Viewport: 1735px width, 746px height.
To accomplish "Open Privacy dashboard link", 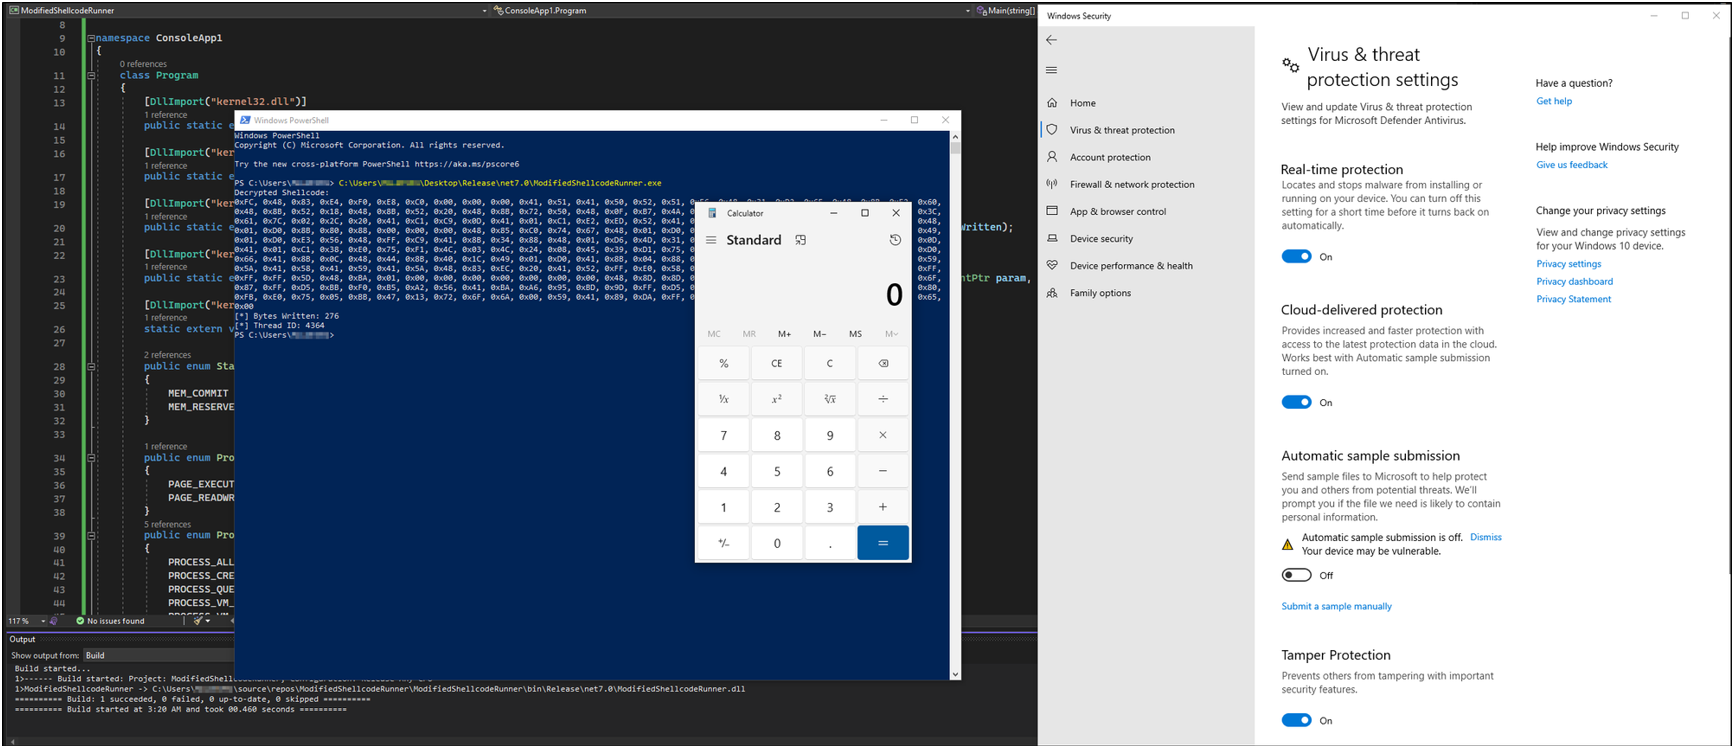I will pyautogui.click(x=1574, y=281).
